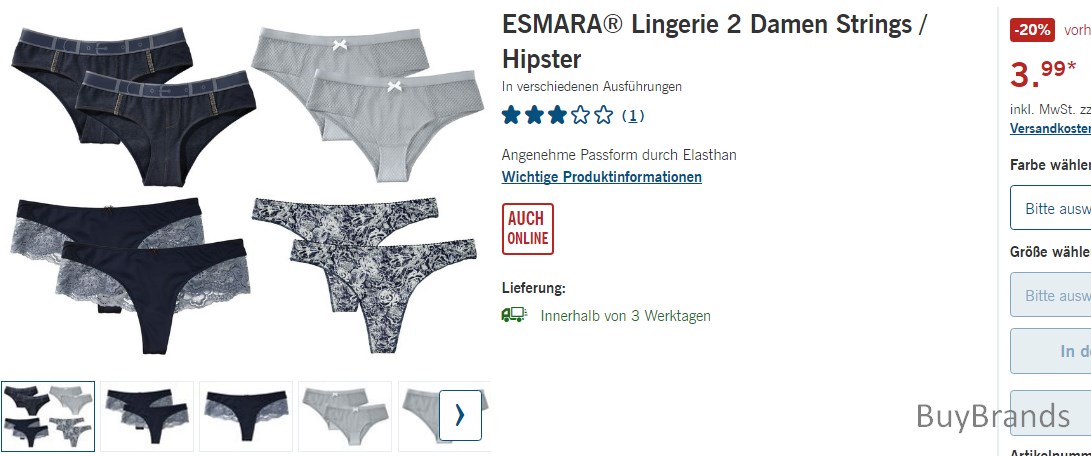Click the fifth empty rating star

coord(603,115)
